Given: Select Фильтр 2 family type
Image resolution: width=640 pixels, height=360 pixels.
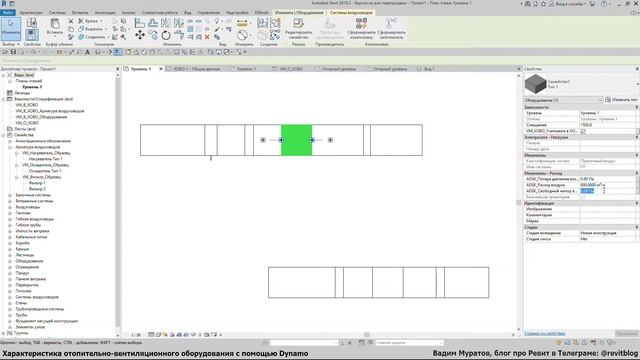Looking at the screenshot, I should [x=37, y=189].
